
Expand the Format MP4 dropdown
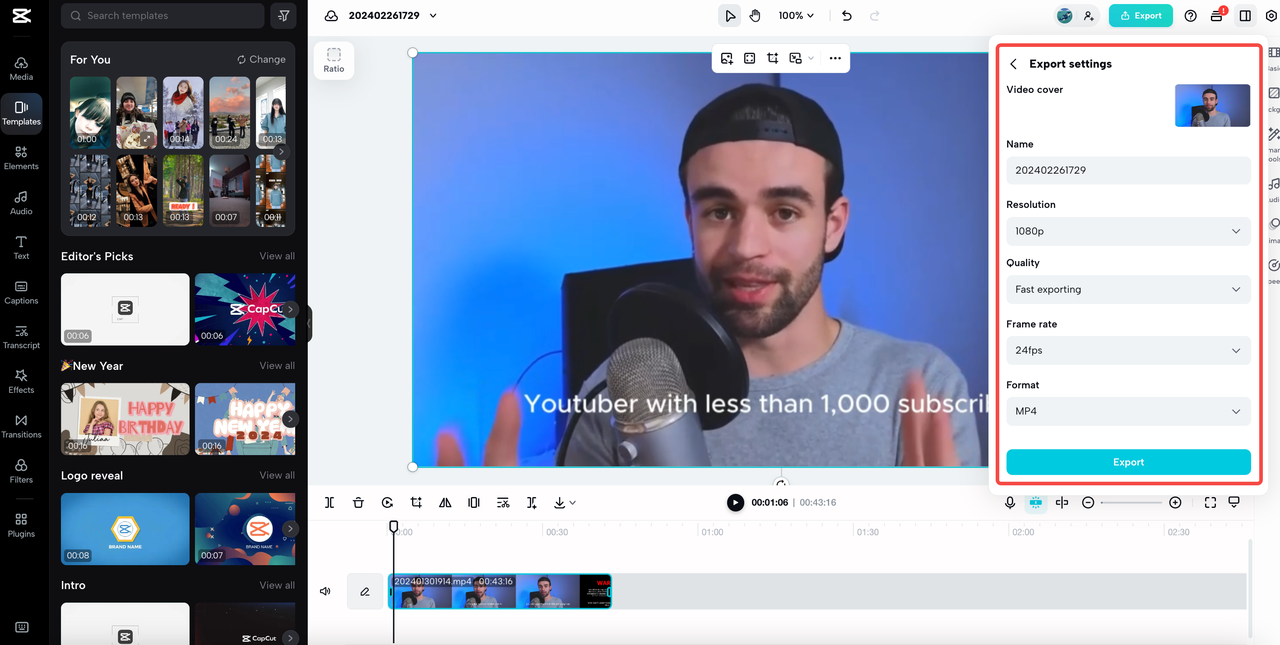click(x=1128, y=411)
